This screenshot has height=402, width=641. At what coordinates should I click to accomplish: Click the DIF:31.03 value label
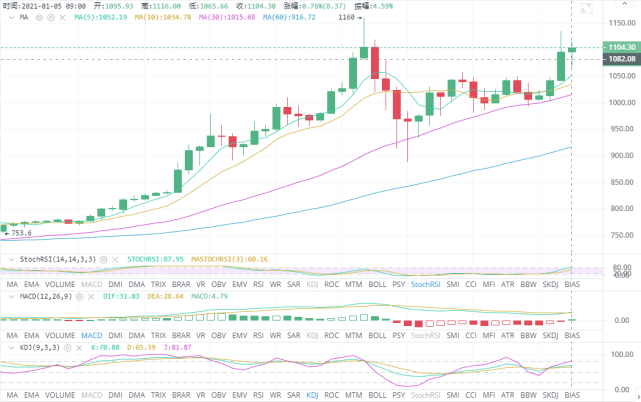pyautogui.click(x=121, y=296)
